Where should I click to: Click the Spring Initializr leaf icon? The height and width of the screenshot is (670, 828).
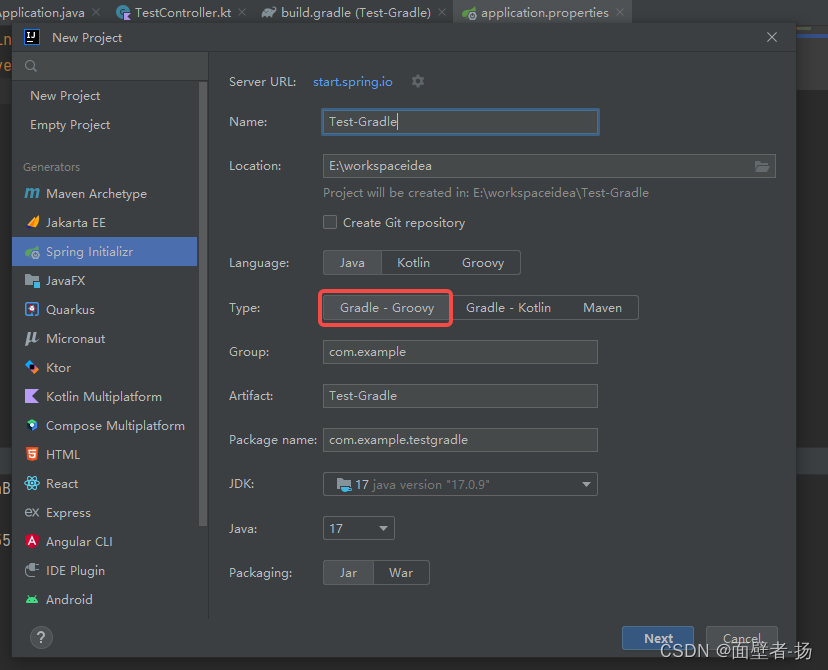point(32,252)
